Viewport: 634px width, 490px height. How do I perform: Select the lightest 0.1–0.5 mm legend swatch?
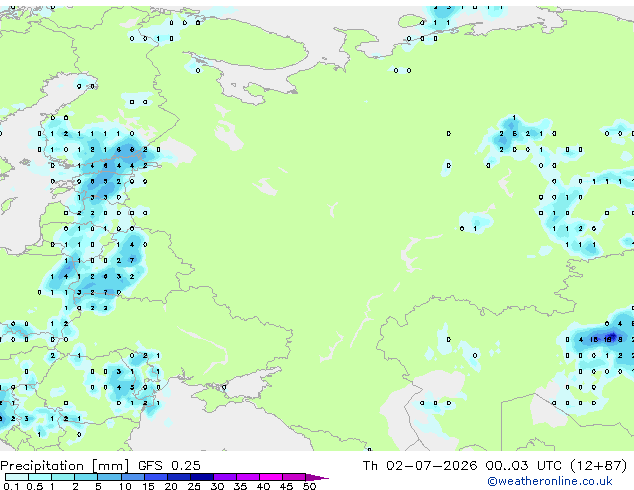pyautogui.click(x=17, y=477)
